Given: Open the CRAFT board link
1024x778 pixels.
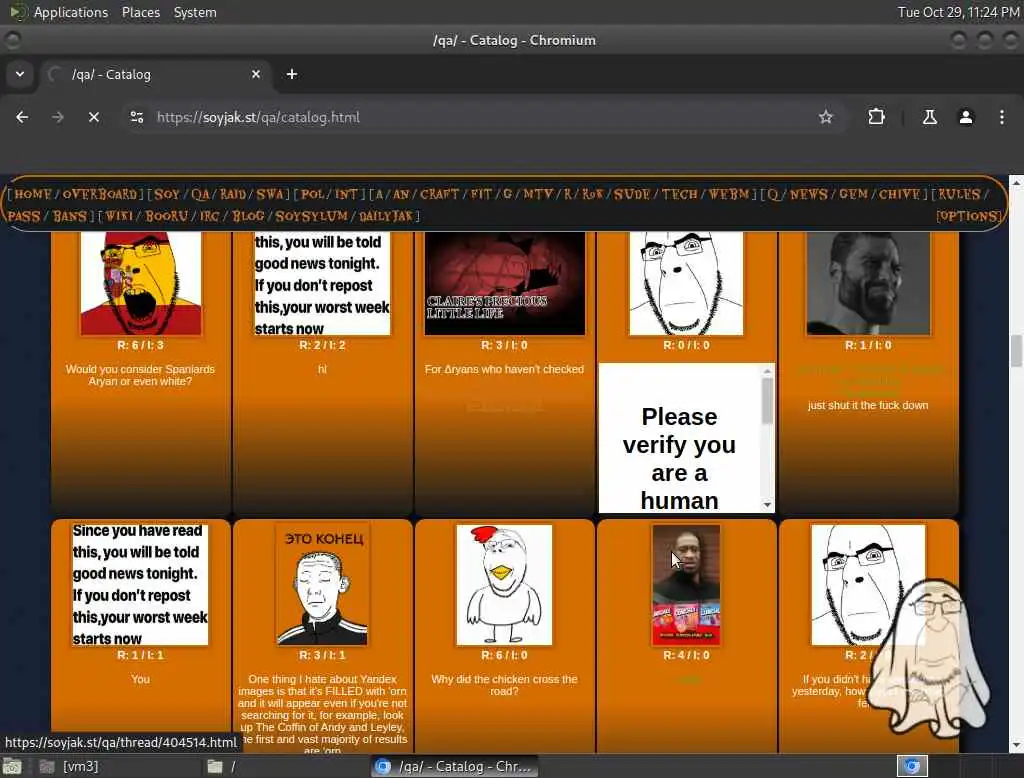Looking at the screenshot, I should point(440,194).
